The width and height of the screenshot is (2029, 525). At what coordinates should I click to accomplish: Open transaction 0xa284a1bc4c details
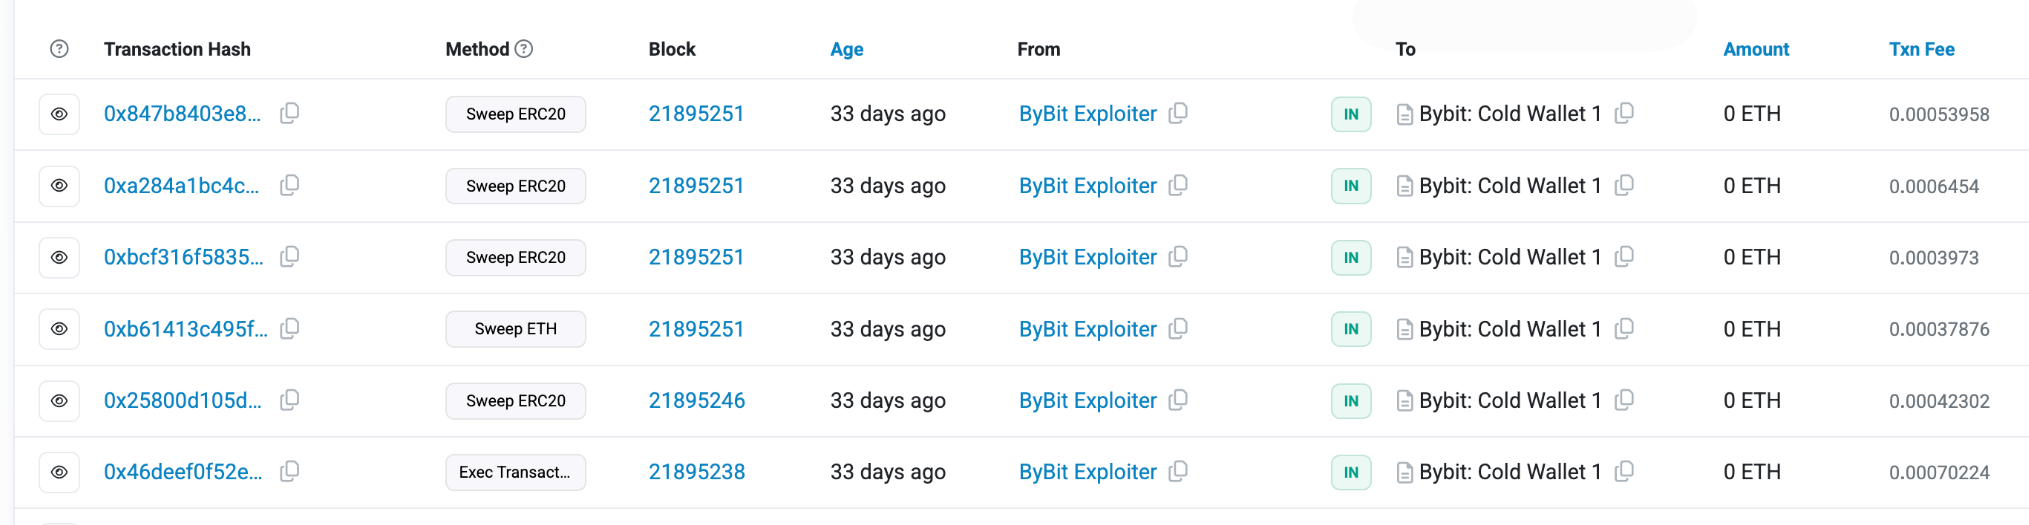(x=181, y=185)
